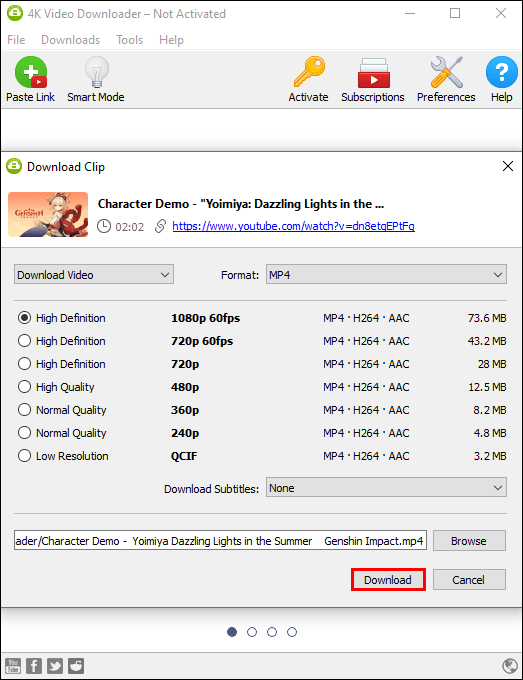Open the Twitter icon in the footer
Image resolution: width=523 pixels, height=680 pixels.
(x=55, y=666)
